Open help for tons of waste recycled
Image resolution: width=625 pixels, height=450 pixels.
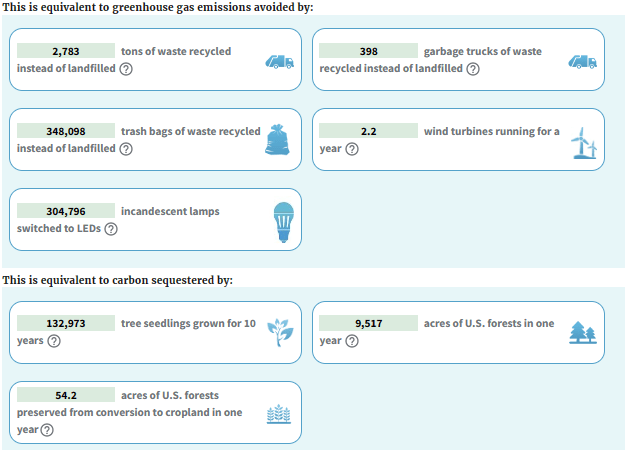(126, 69)
